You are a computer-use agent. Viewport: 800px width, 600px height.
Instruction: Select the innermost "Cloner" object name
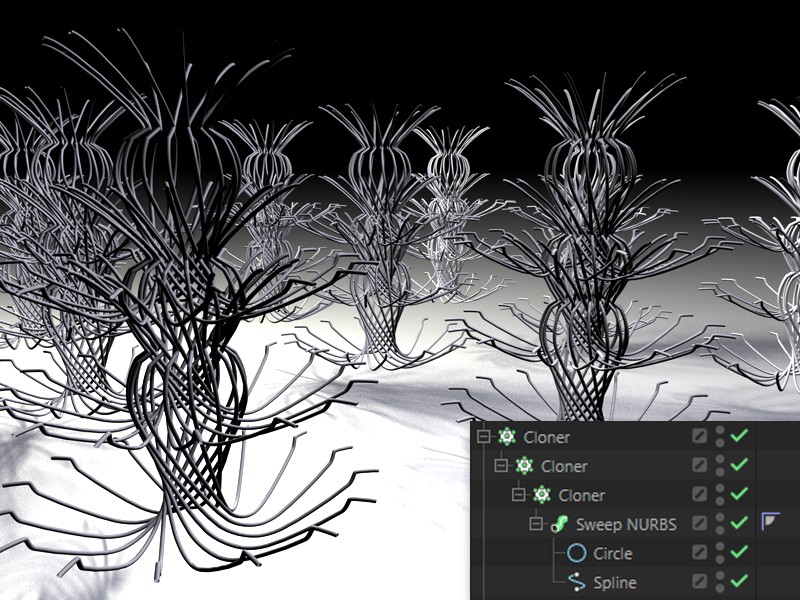pyautogui.click(x=582, y=495)
